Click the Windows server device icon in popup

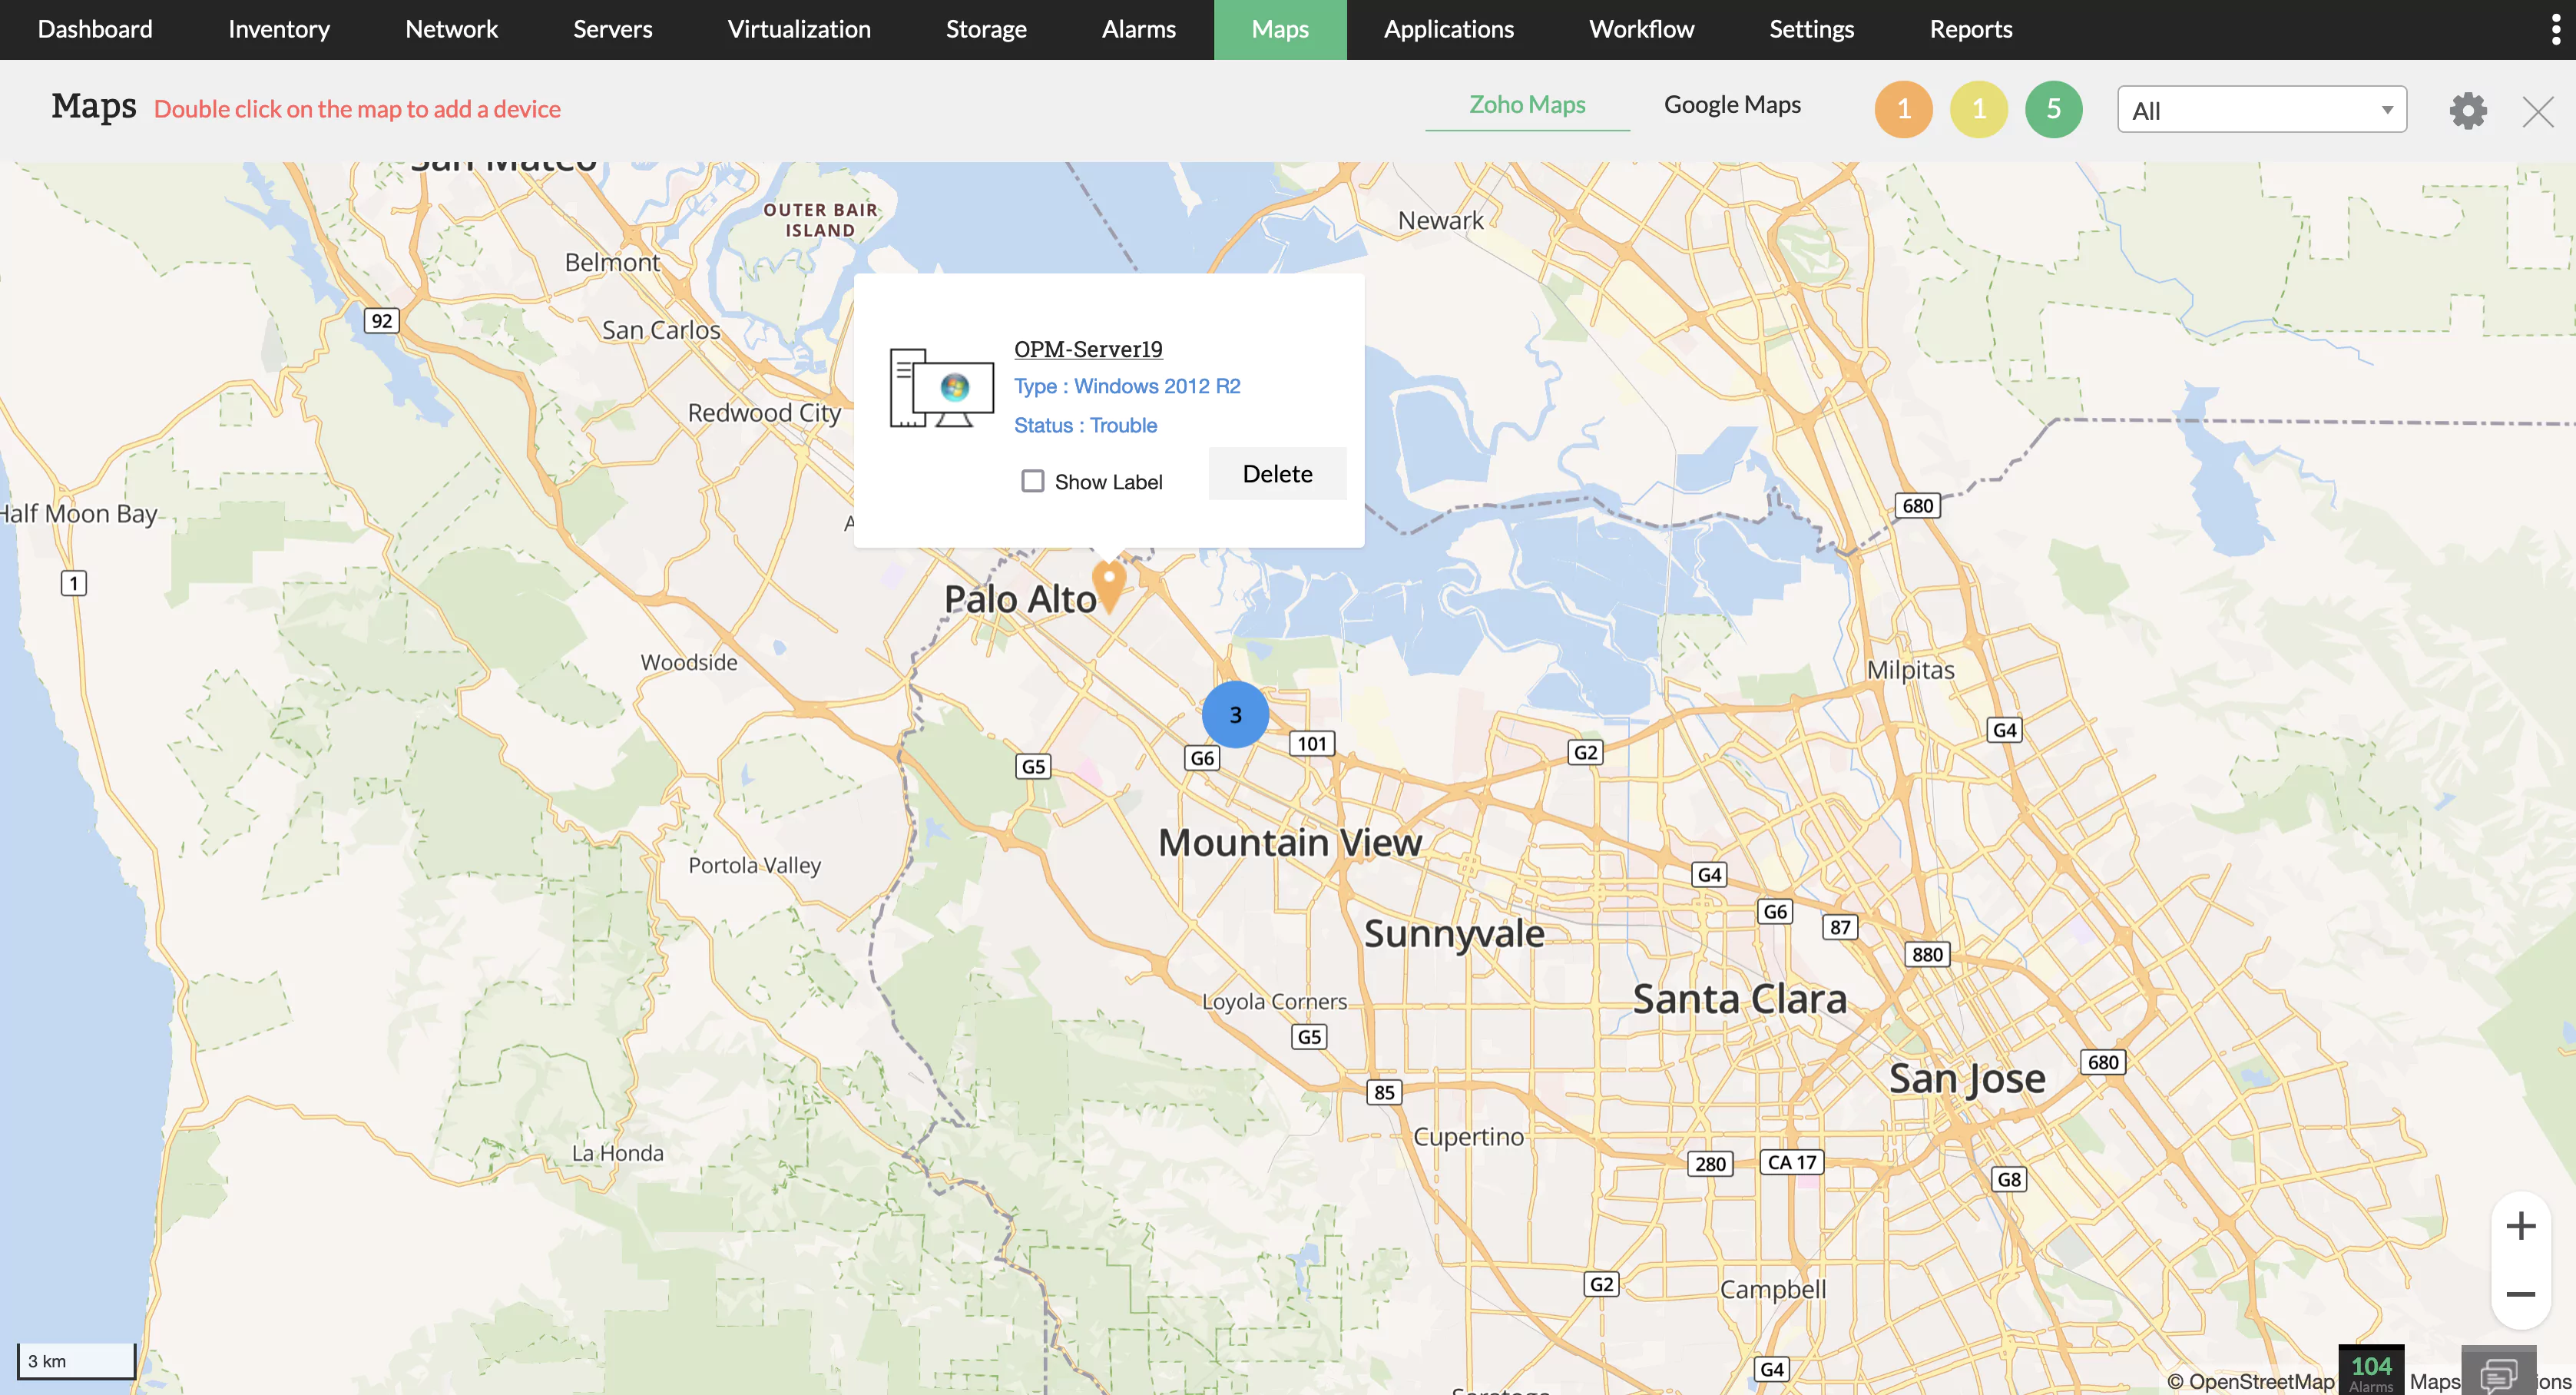(x=941, y=388)
